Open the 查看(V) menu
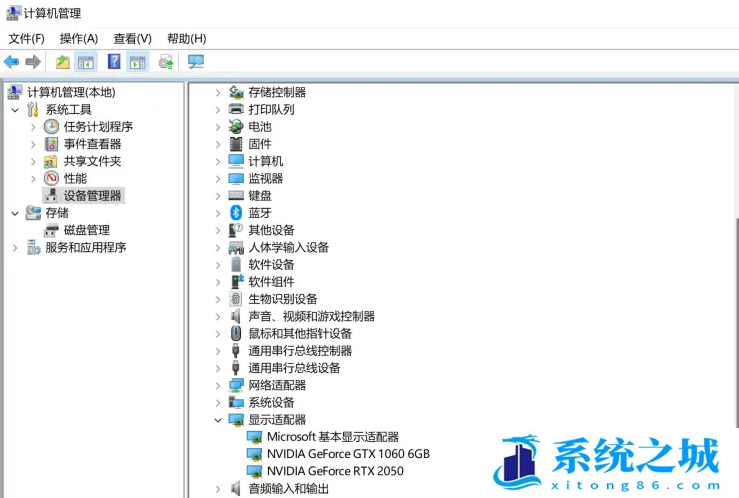739x498 pixels. [133, 38]
